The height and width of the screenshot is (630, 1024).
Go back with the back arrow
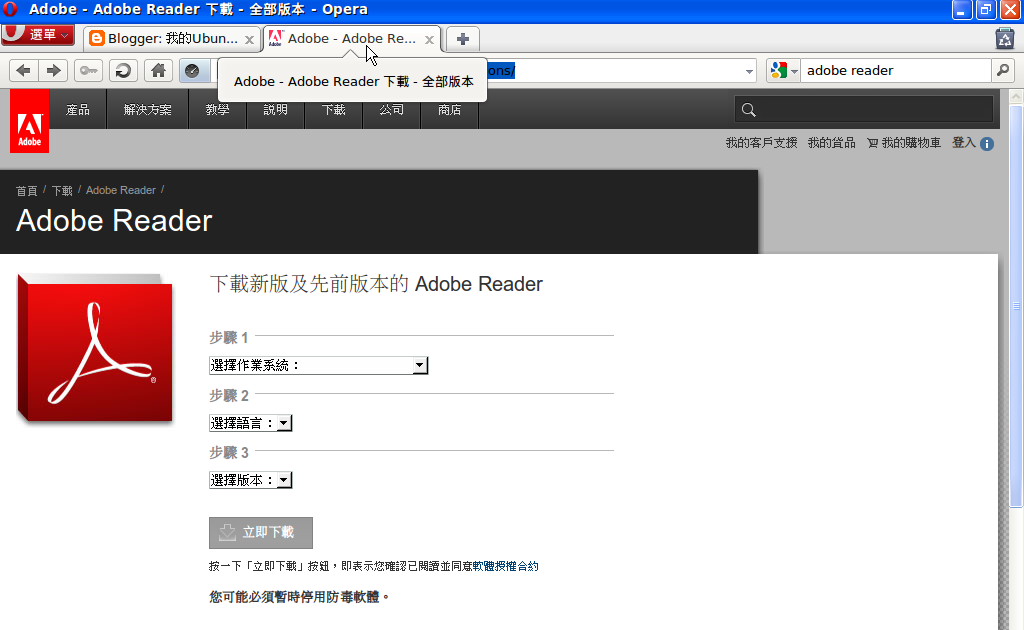coord(24,71)
